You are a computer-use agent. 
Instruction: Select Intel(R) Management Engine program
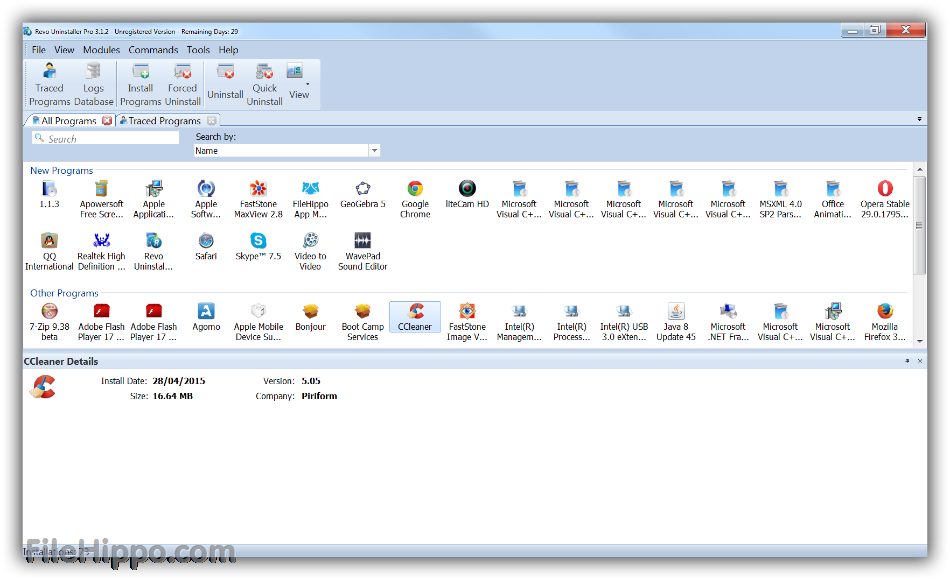tap(519, 321)
